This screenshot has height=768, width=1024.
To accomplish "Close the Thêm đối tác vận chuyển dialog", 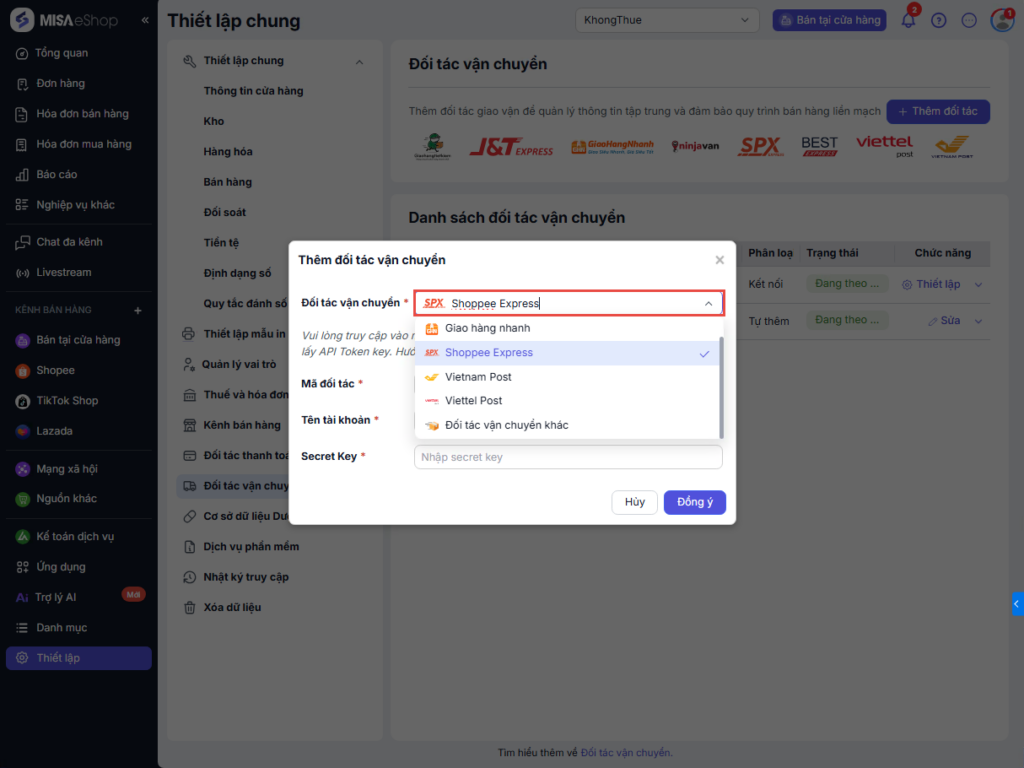I will pyautogui.click(x=720, y=260).
